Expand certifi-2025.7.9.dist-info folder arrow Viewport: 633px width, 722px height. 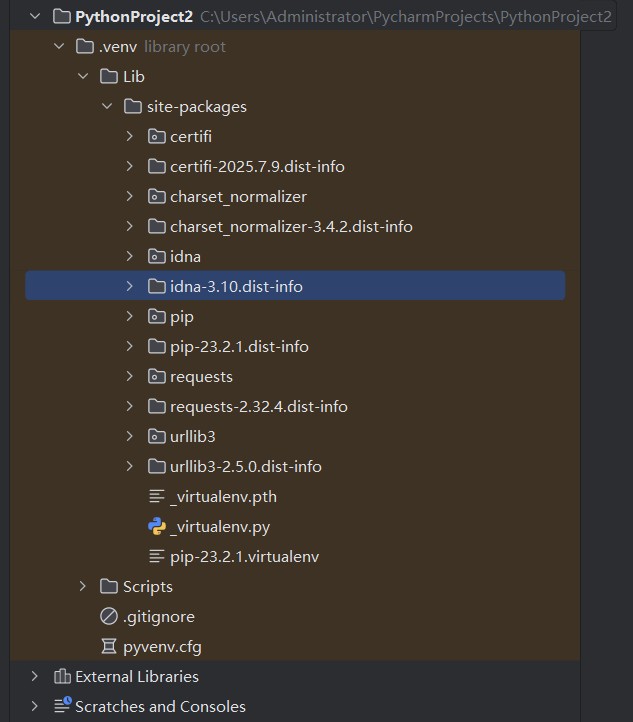(130, 166)
